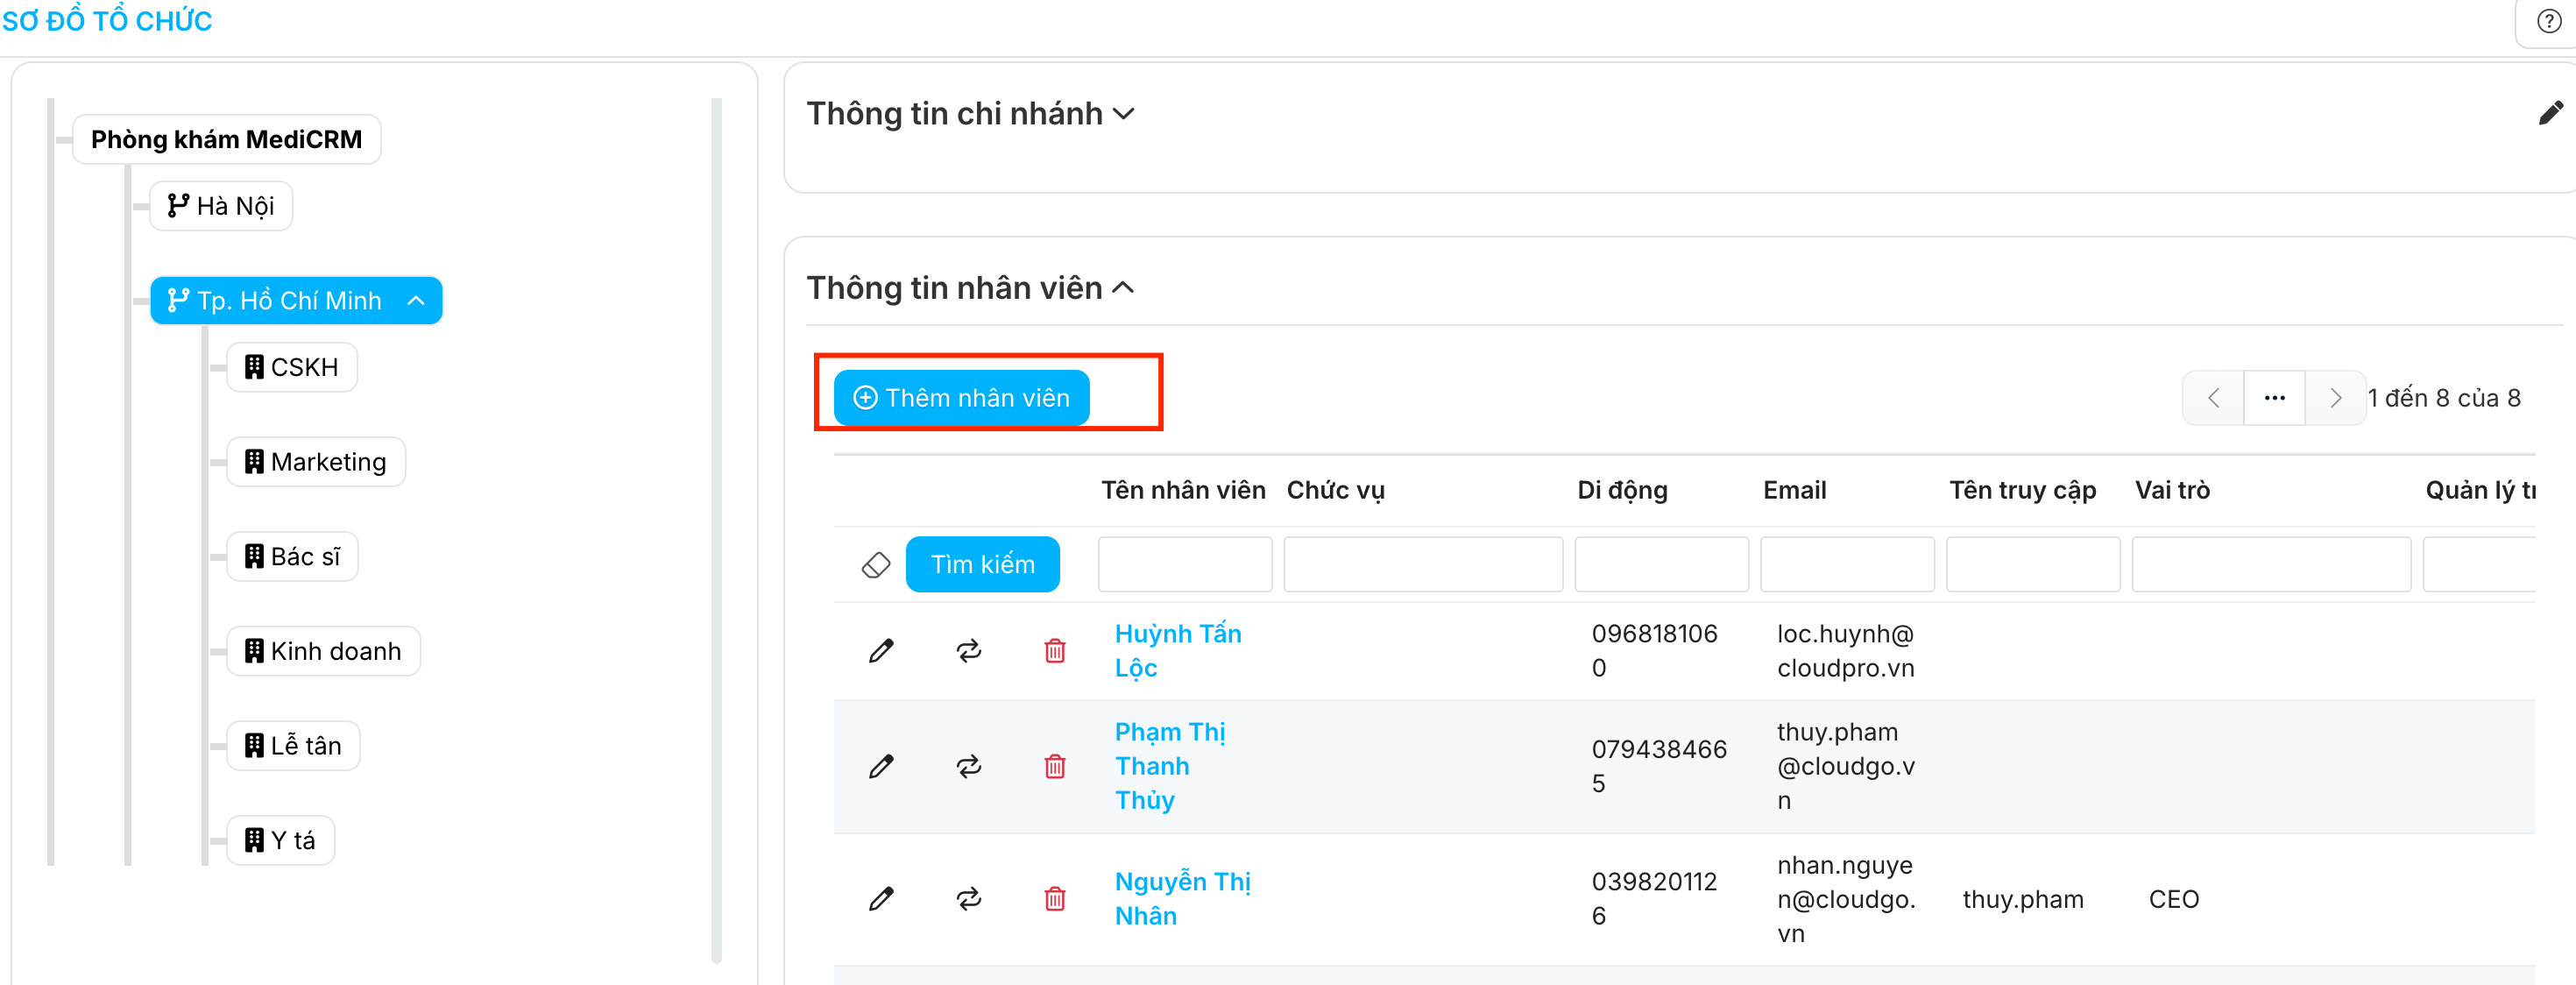The height and width of the screenshot is (985, 2576).
Task: Collapse Thông tin nhân viên section
Action: coord(1124,288)
